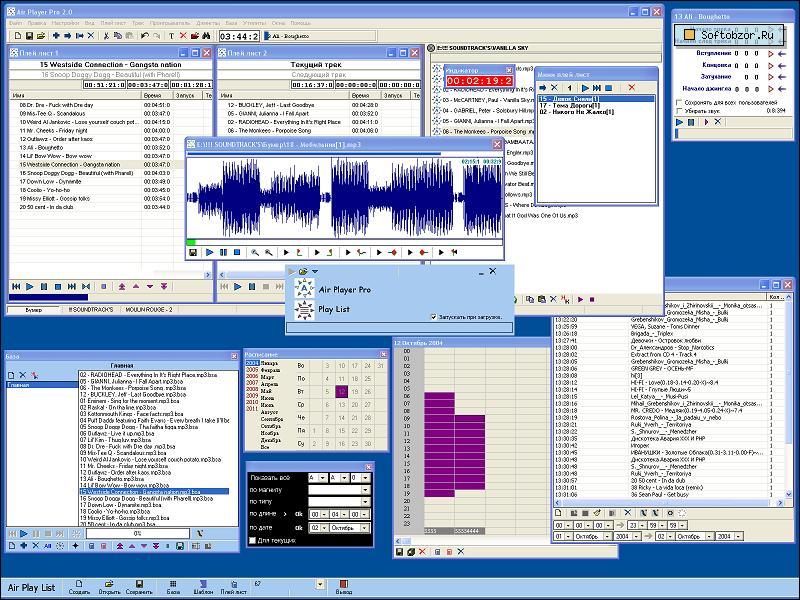
Task: Copy icon in Vanilla Sky window toolbar
Action: (530, 299)
